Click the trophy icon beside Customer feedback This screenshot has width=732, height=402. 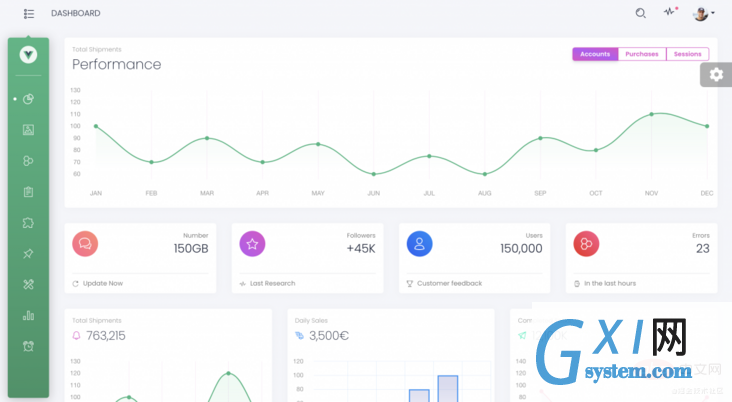point(409,283)
